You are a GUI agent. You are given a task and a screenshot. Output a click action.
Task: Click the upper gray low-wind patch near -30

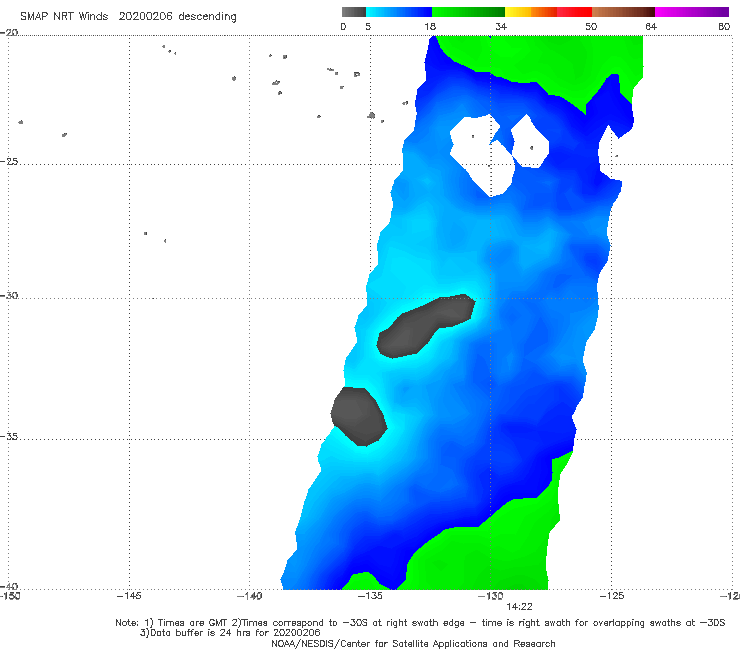pos(425,326)
